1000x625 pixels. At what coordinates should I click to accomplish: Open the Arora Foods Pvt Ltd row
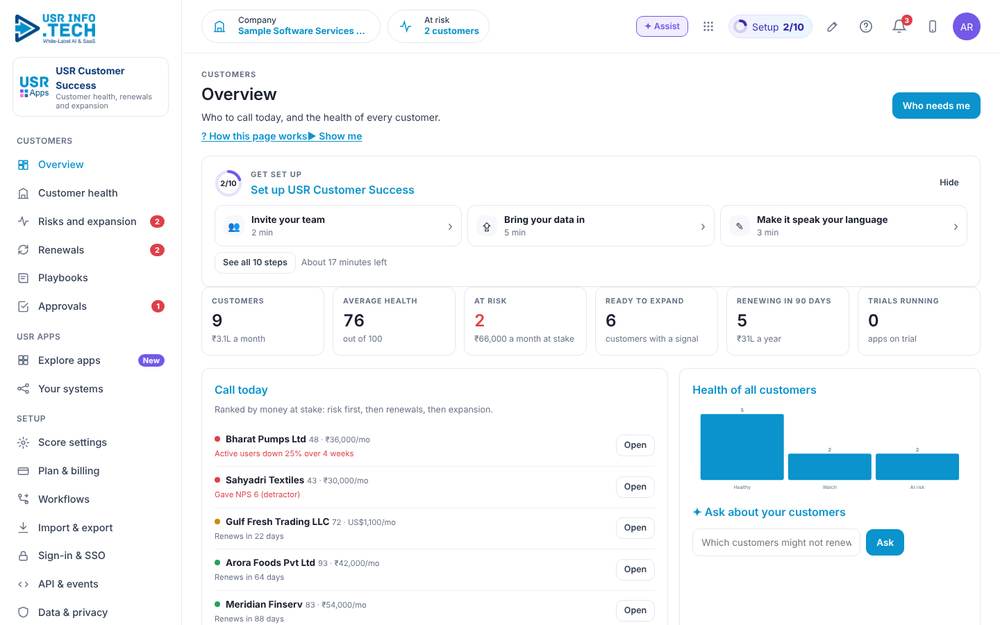coord(635,569)
